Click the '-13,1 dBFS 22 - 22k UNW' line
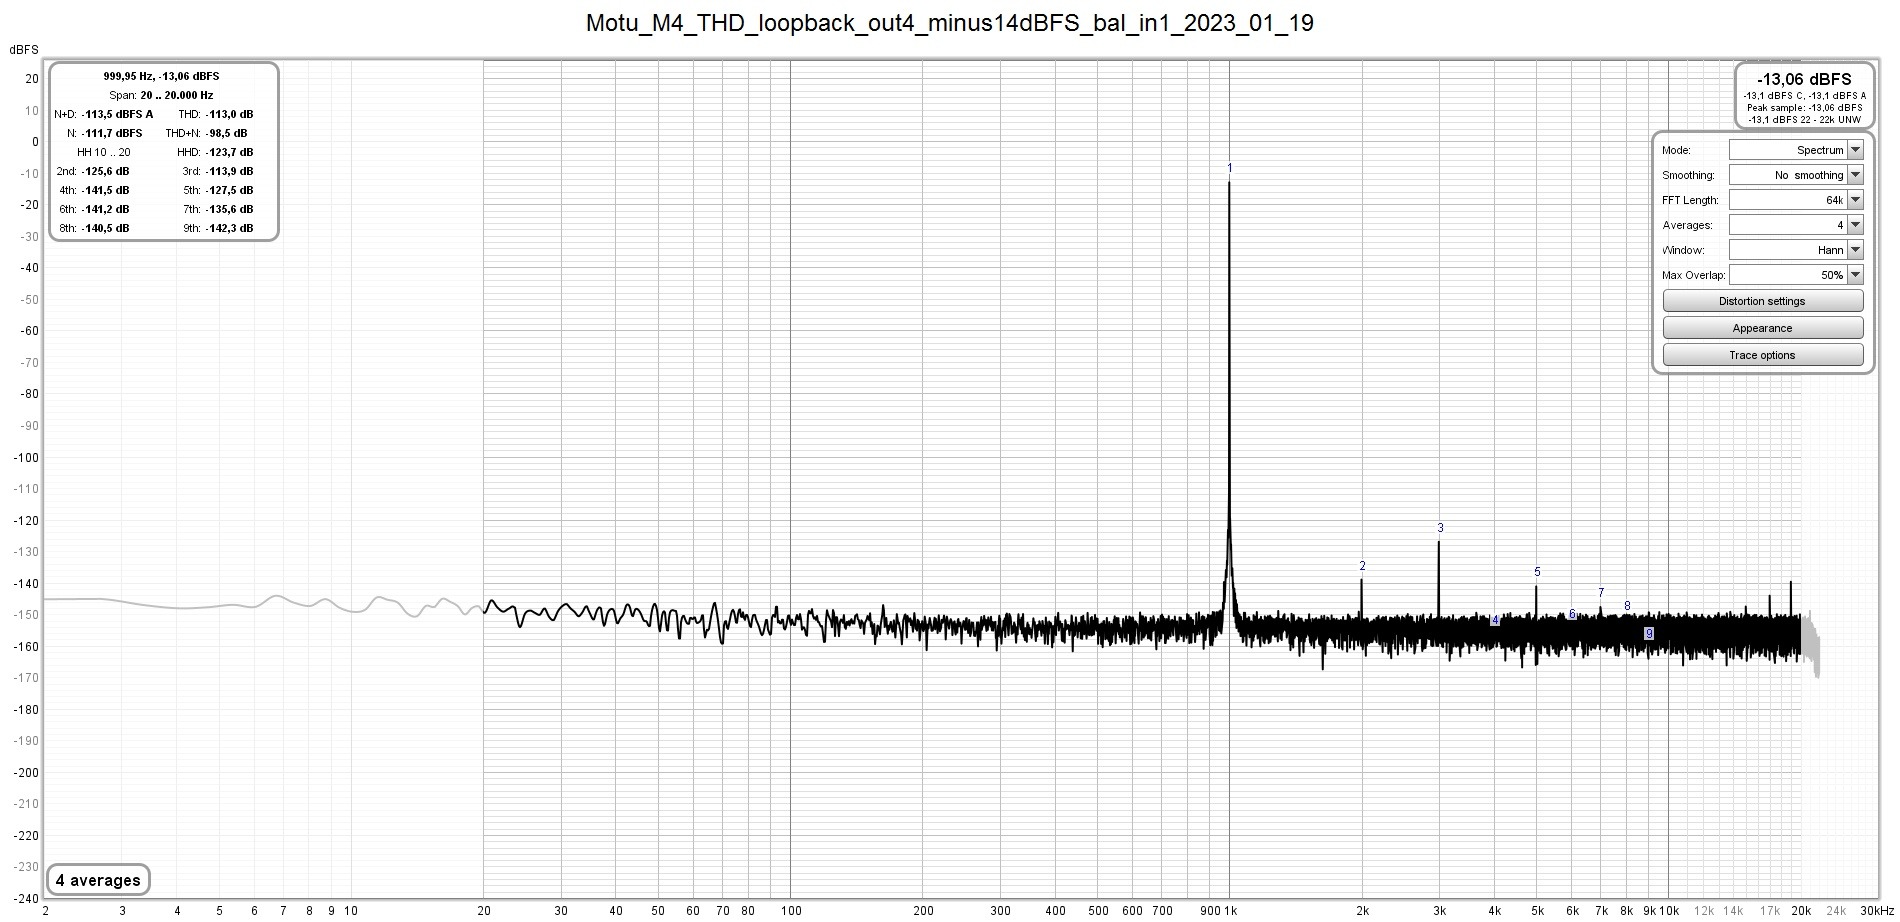Viewport: 1900px width, 922px height. pos(1804,119)
